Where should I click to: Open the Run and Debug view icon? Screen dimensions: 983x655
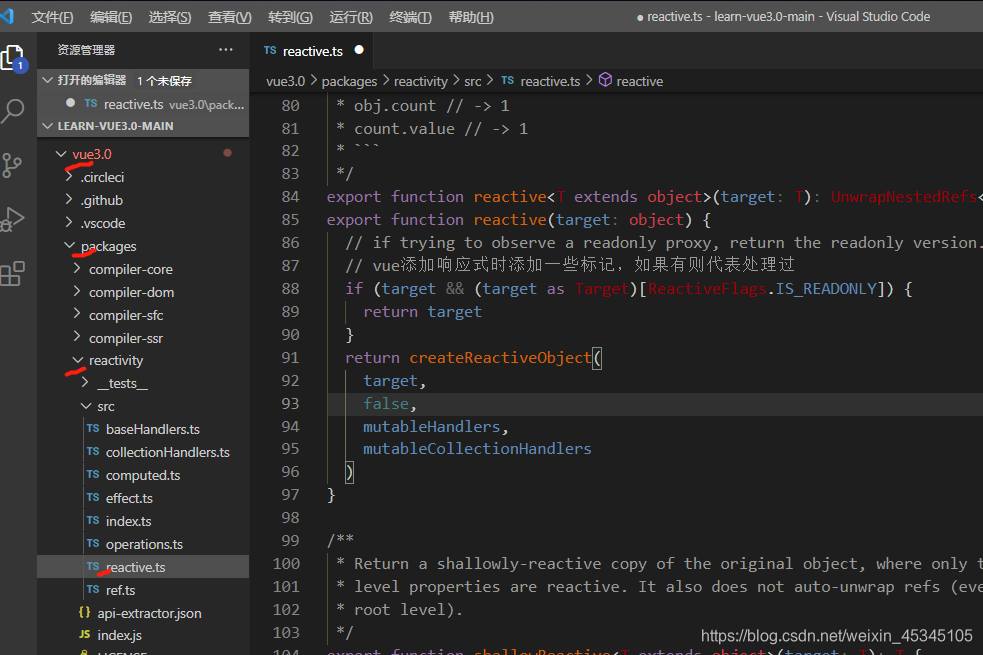[x=13, y=219]
